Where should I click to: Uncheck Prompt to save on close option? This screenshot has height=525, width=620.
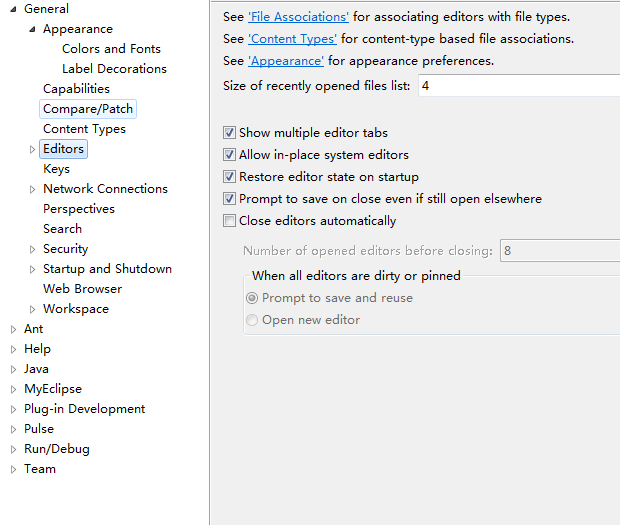(230, 199)
